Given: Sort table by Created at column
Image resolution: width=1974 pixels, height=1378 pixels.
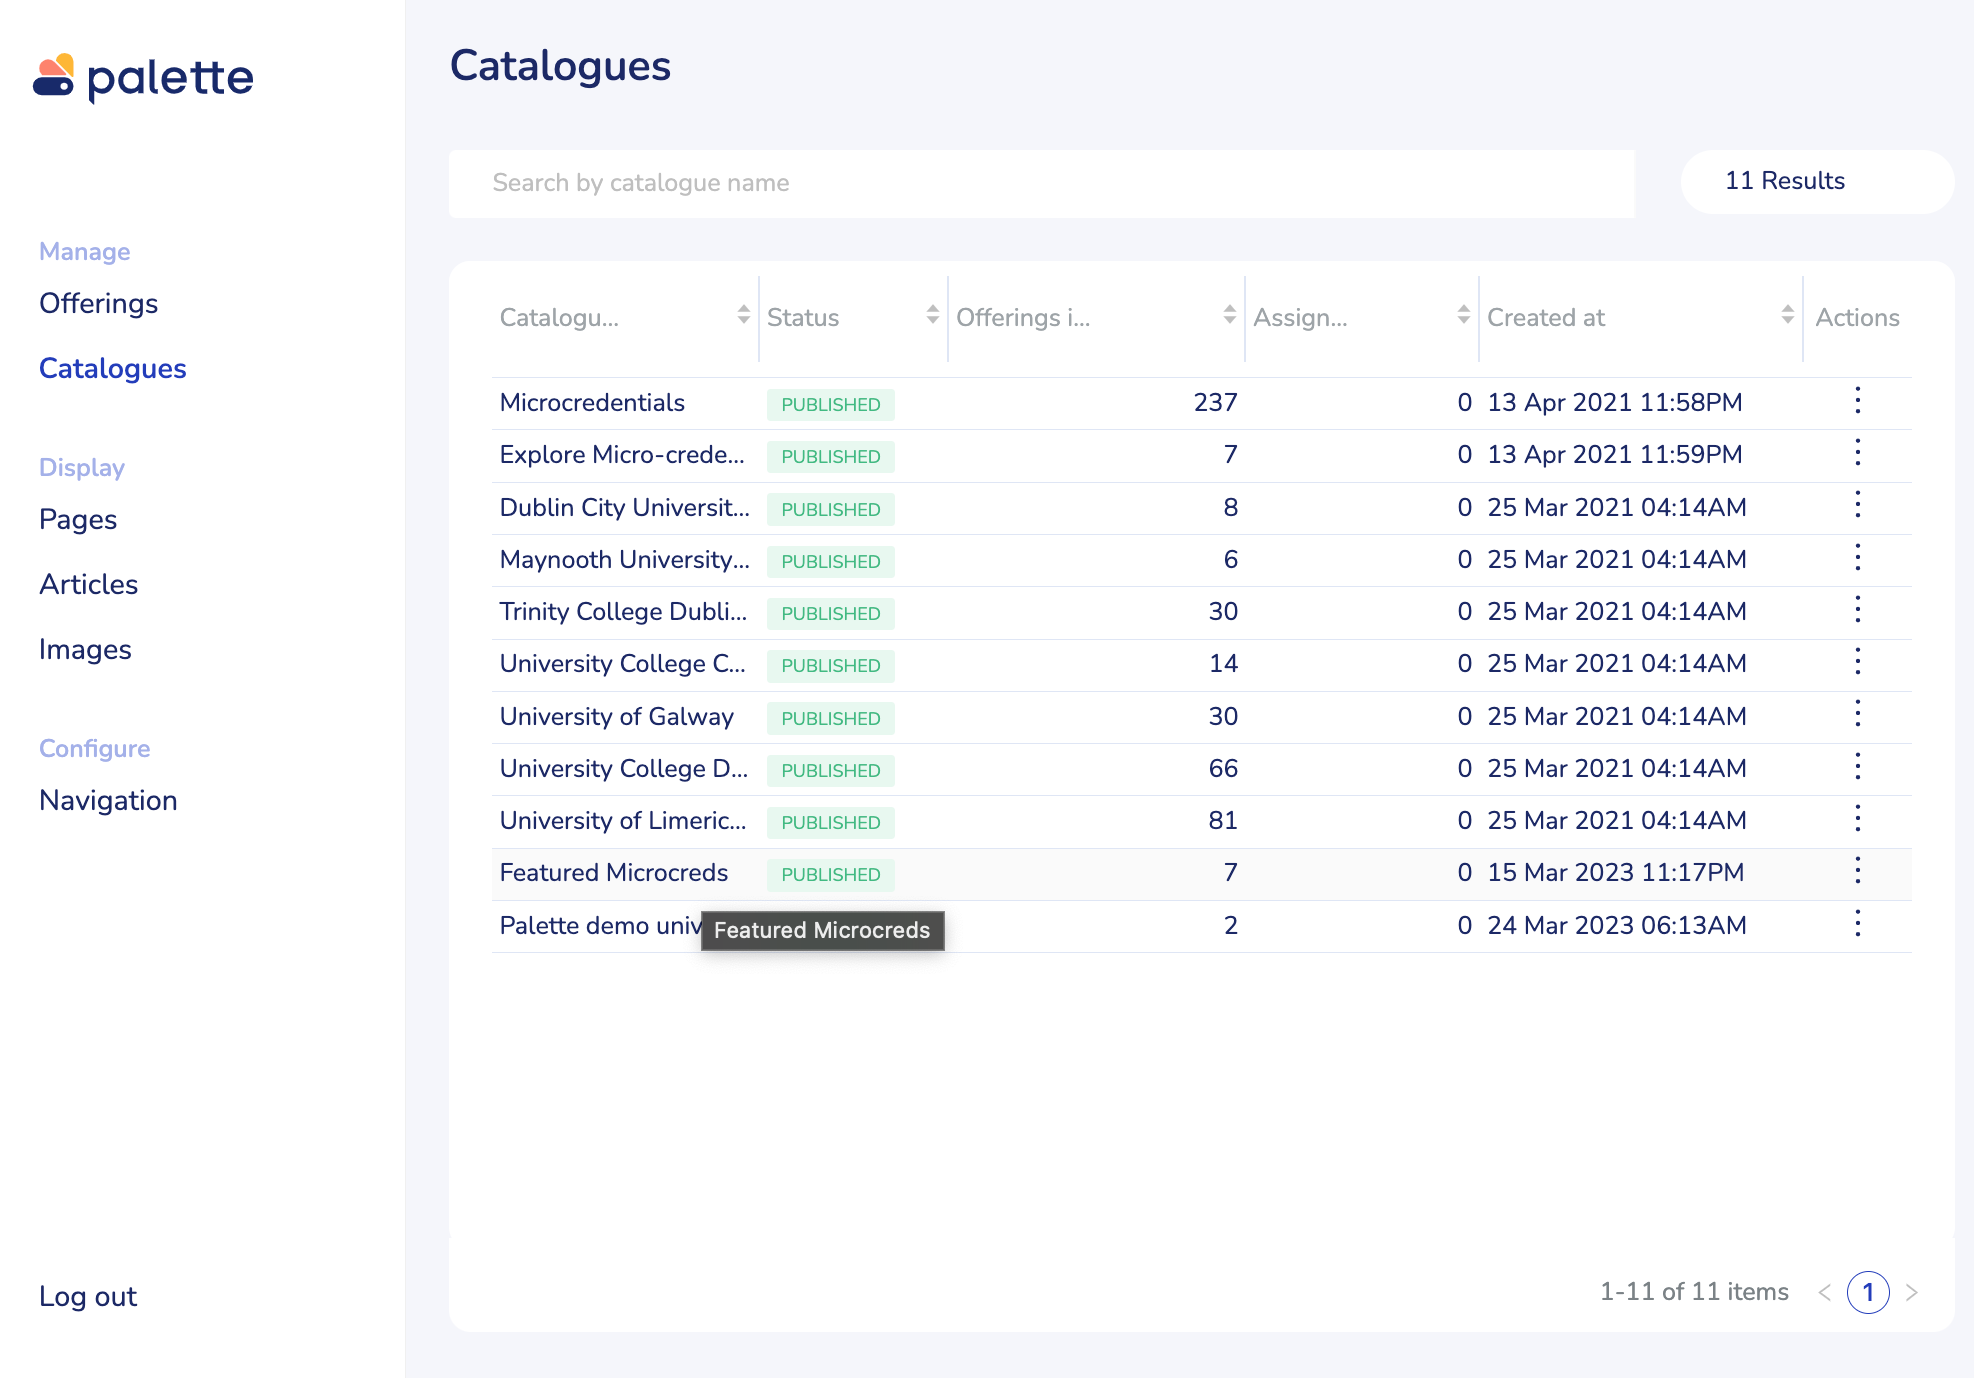Looking at the screenshot, I should click(x=1787, y=316).
